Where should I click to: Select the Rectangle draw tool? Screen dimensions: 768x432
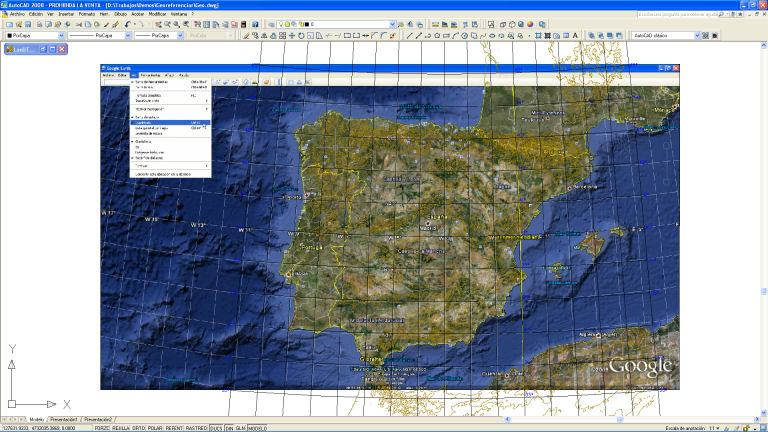click(446, 36)
